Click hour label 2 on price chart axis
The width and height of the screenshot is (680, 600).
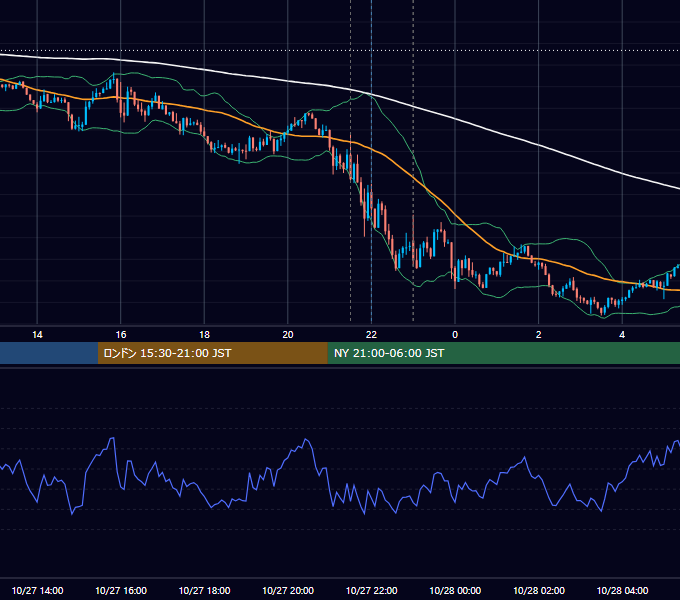click(x=539, y=335)
